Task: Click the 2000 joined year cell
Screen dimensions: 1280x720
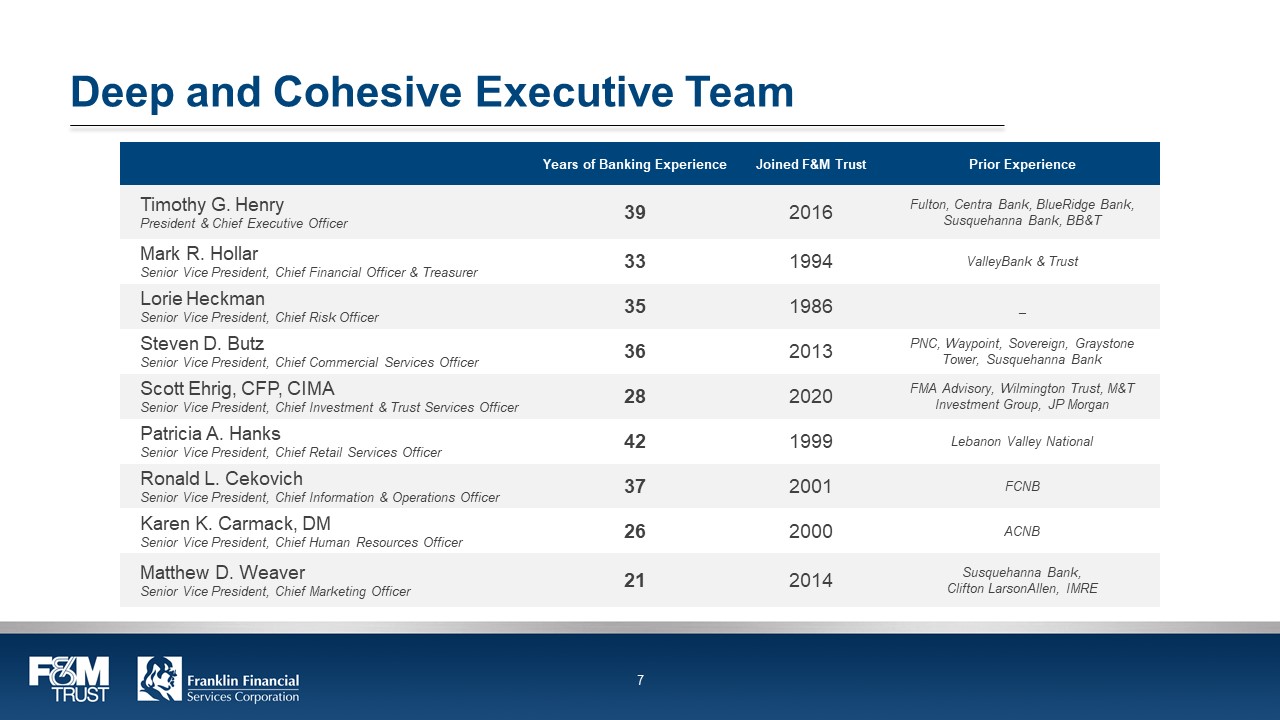Action: [811, 531]
